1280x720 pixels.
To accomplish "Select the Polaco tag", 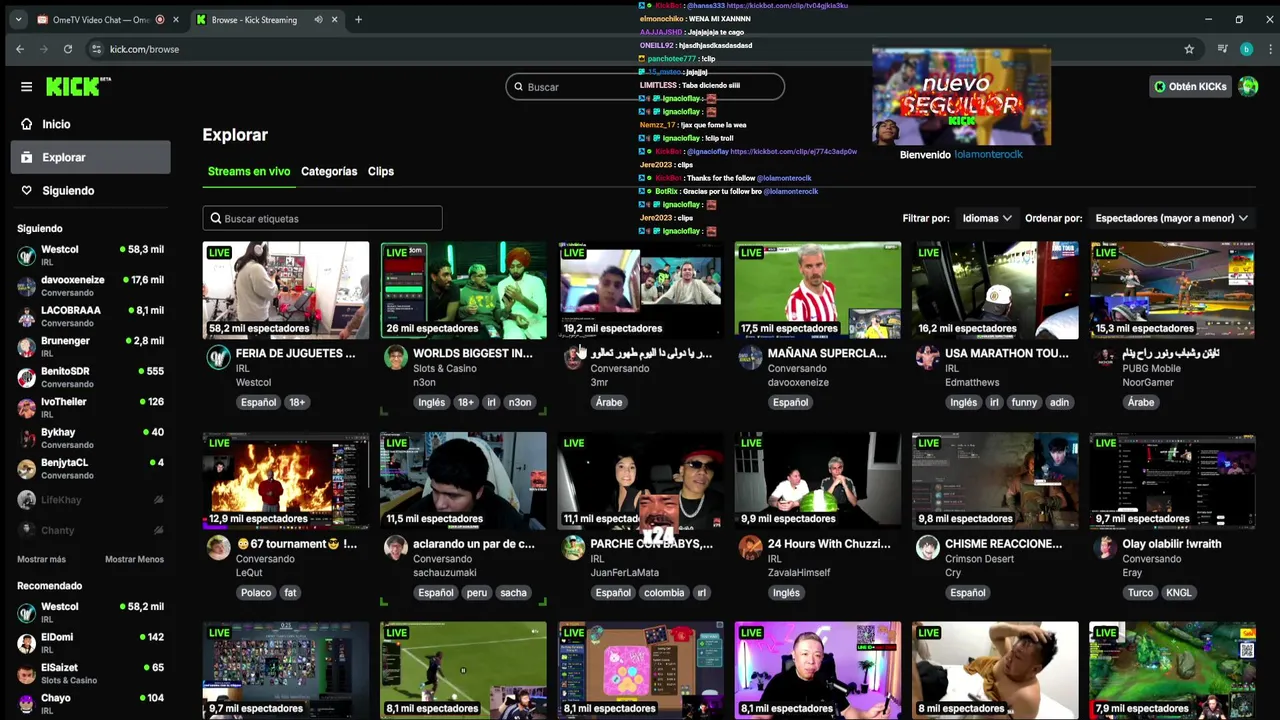I will pyautogui.click(x=256, y=592).
